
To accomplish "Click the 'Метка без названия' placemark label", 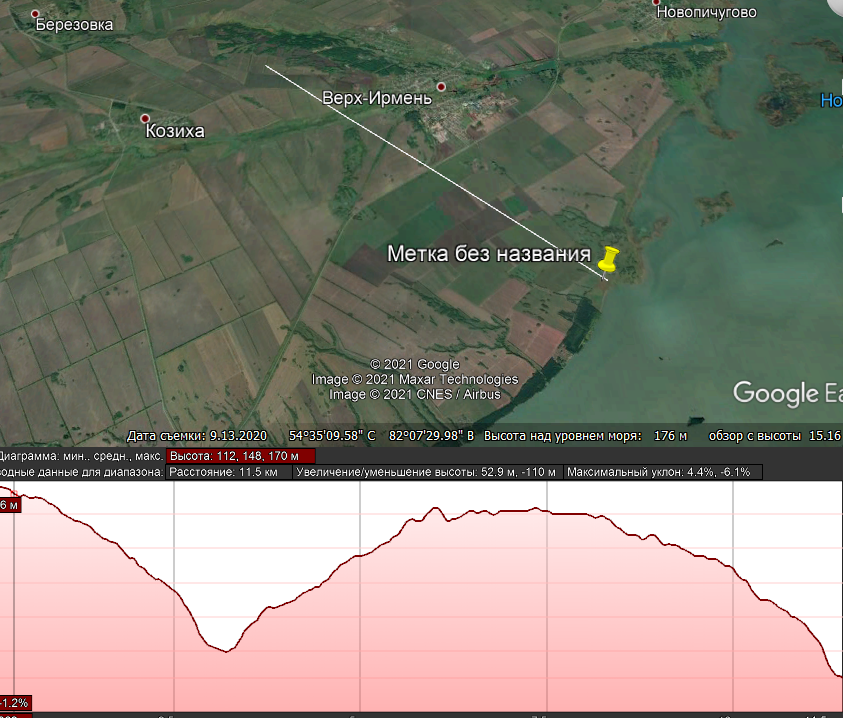I will pyautogui.click(x=489, y=254).
